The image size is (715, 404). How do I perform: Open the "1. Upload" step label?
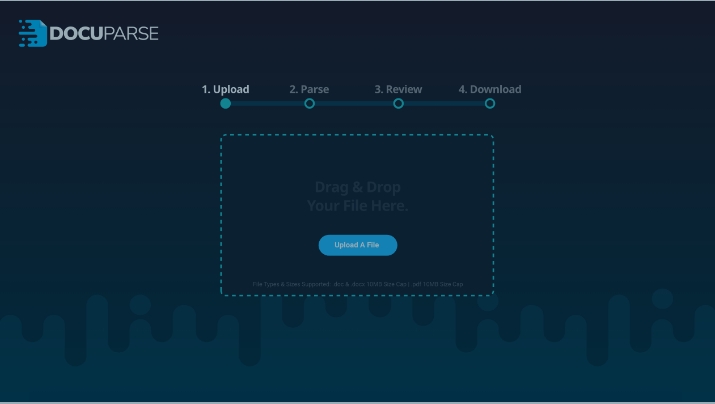click(225, 89)
